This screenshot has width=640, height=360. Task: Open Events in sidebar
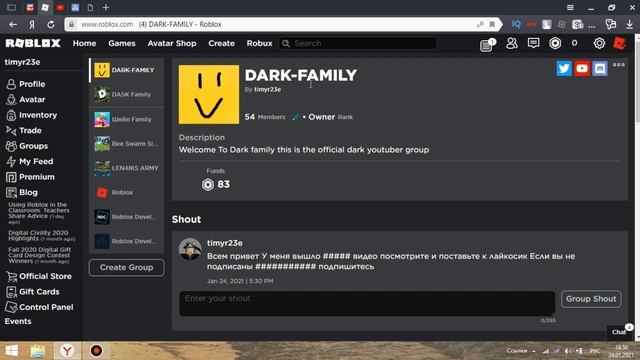click(x=18, y=321)
